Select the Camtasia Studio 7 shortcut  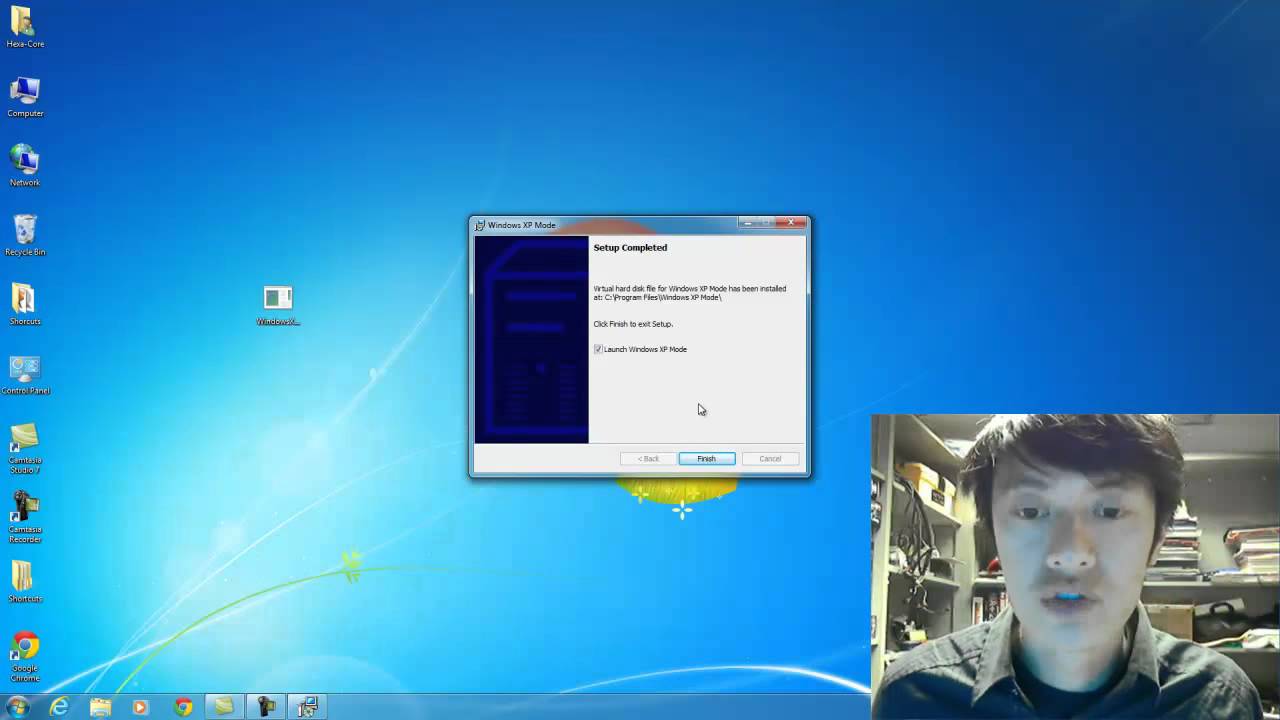pos(25,448)
